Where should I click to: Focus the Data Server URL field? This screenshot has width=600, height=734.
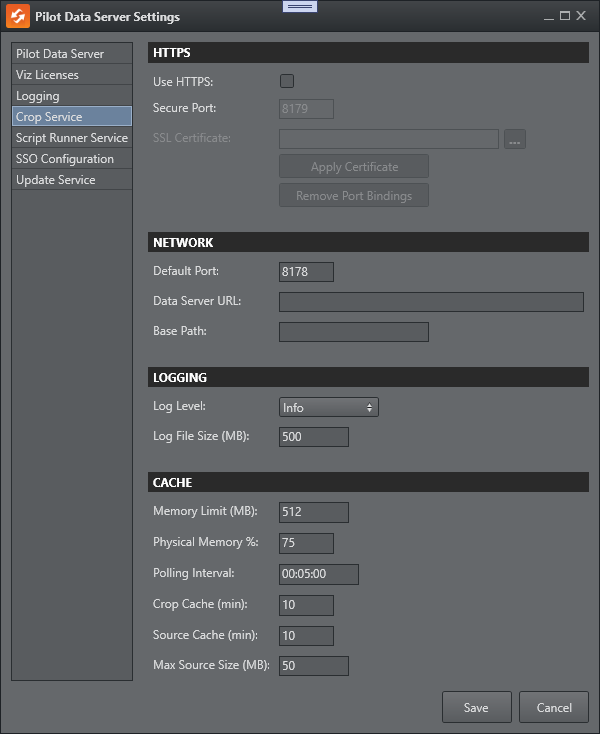[430, 302]
